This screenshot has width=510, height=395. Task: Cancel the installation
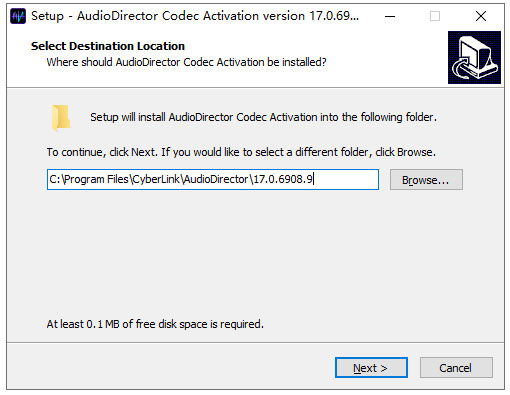(456, 368)
